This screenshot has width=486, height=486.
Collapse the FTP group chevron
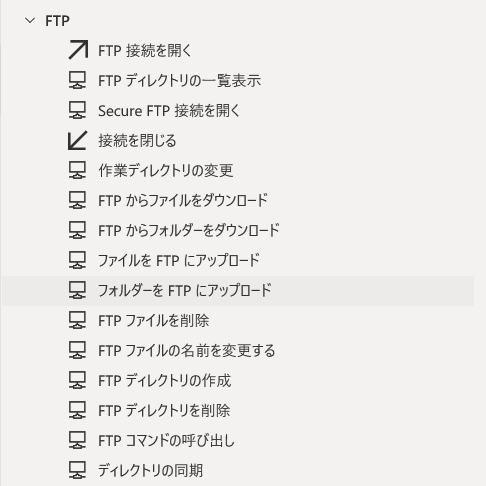click(30, 21)
